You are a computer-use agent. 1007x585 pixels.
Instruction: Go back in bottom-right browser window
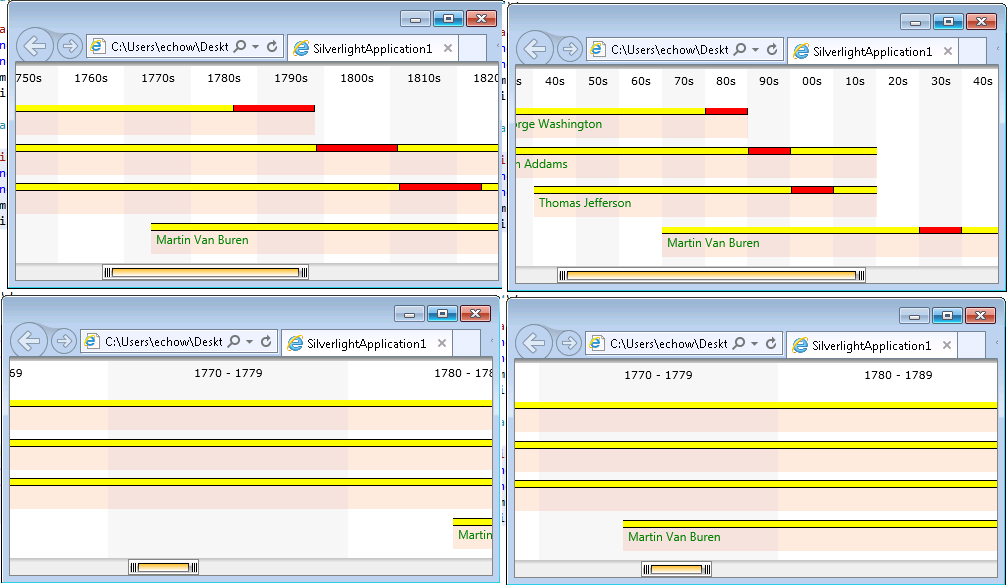click(x=534, y=343)
